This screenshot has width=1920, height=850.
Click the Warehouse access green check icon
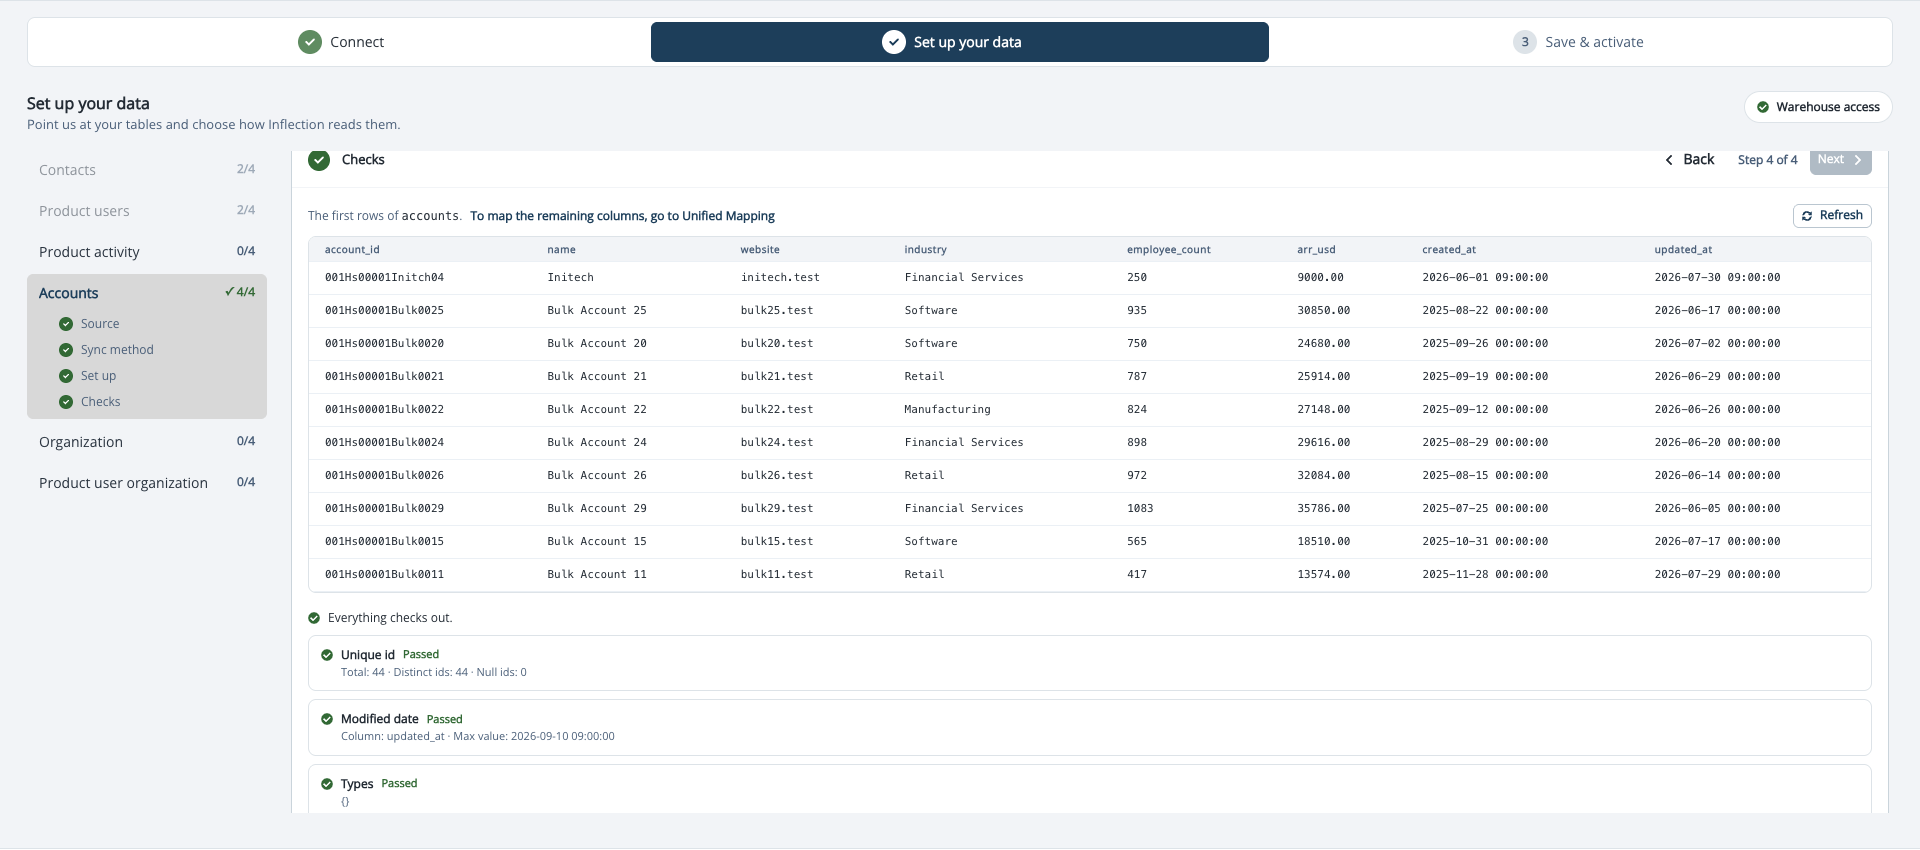click(1763, 107)
